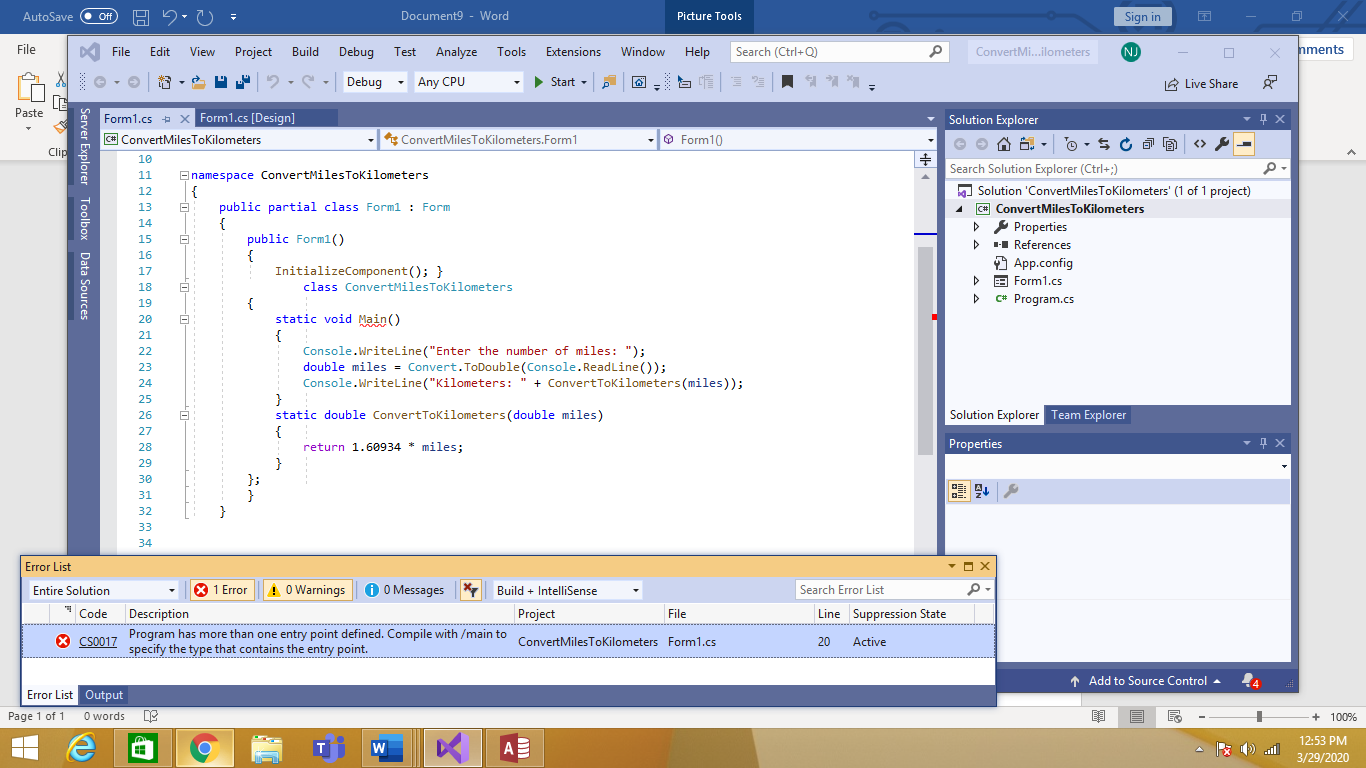Refresh the Solution Explorer
The image size is (1366, 768).
[1125, 144]
